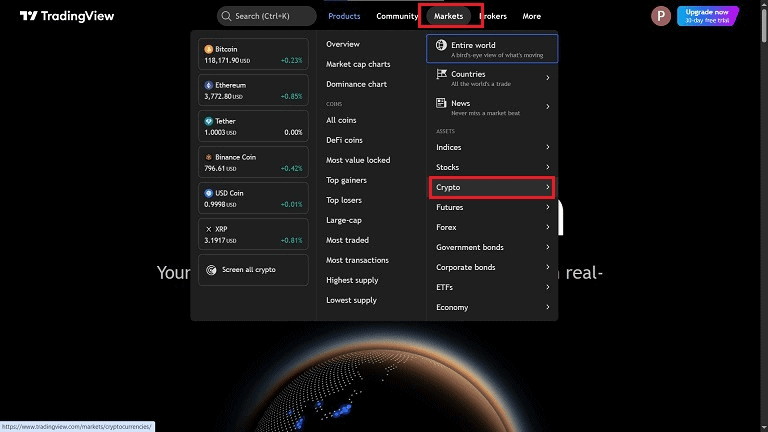Click the Ethereum coin icon
The image size is (768, 432).
(x=209, y=85)
